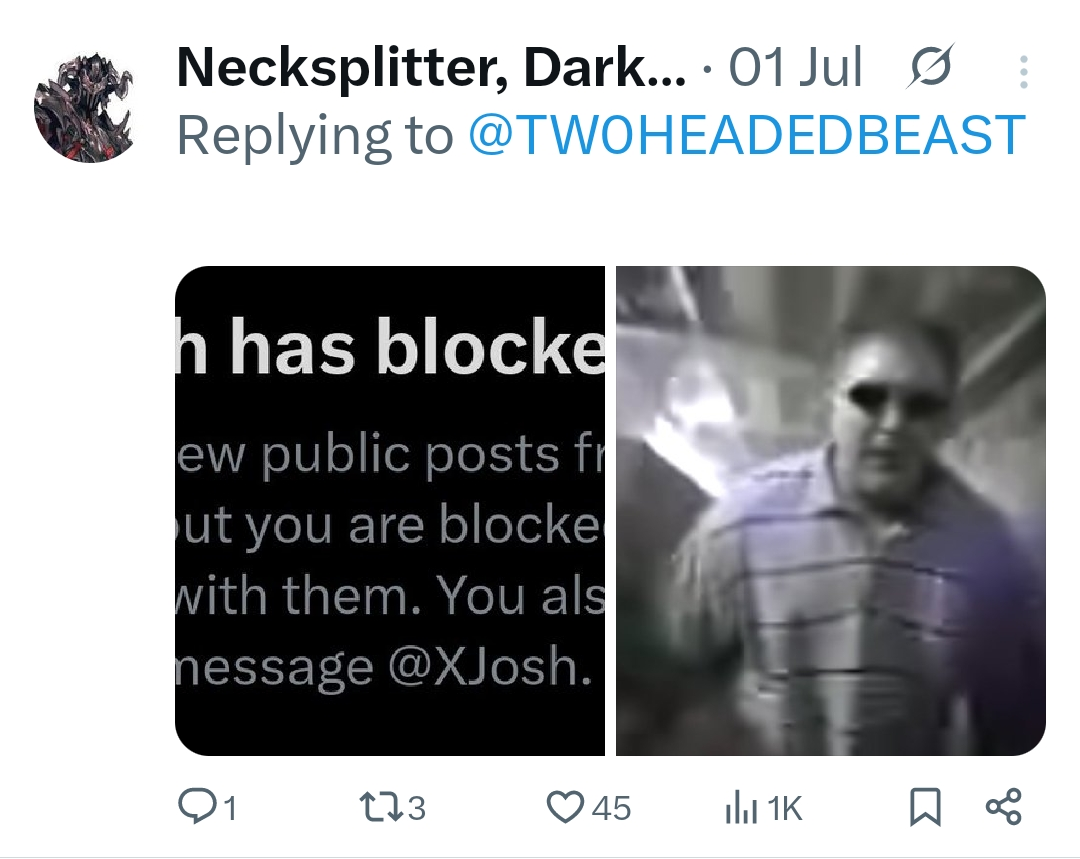Viewport: 1080px width, 859px height.
Task: Click the Necksplitter, Dark... display name
Action: point(431,68)
